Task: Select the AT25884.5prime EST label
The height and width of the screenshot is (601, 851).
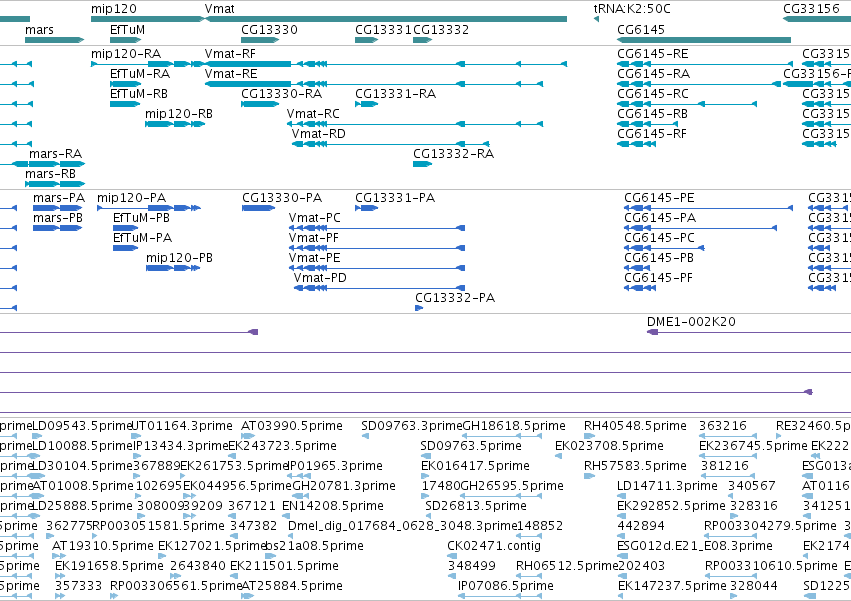Action: click(291, 586)
